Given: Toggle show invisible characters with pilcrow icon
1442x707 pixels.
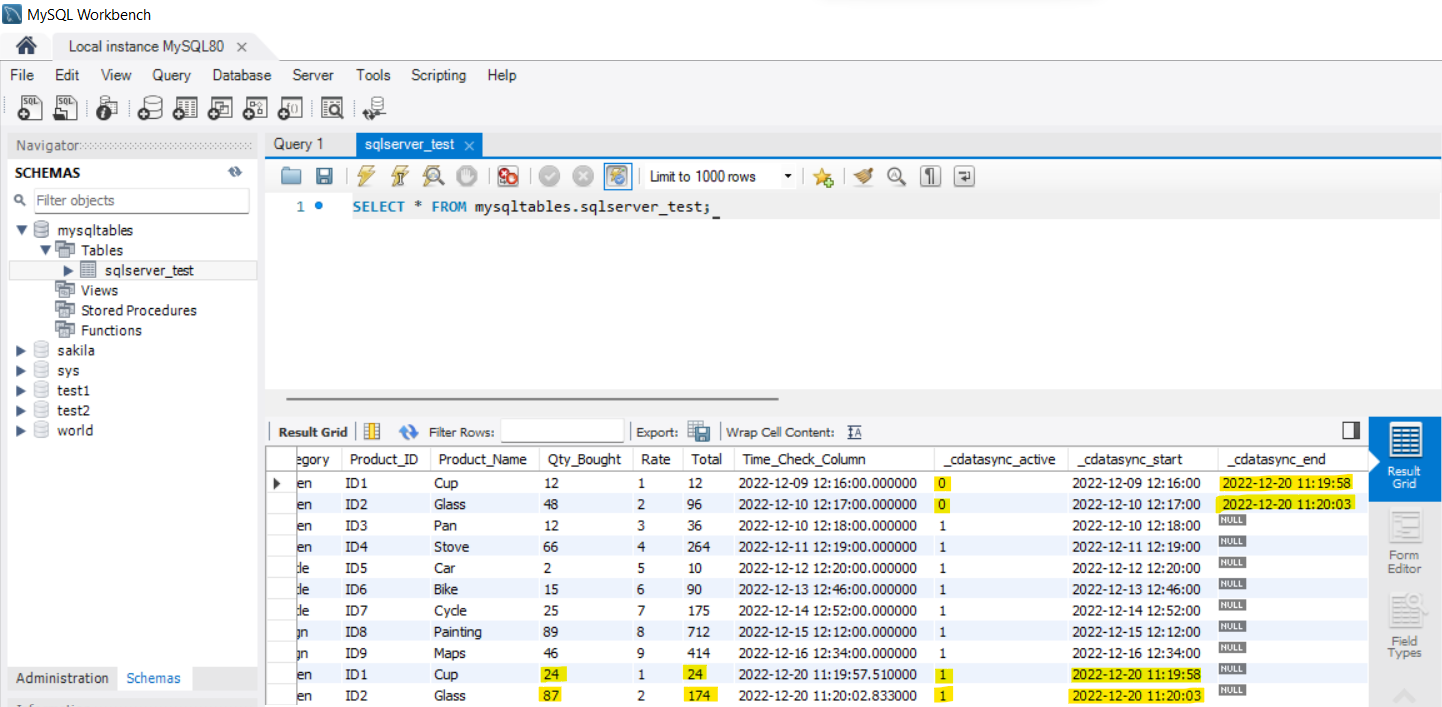Looking at the screenshot, I should tap(929, 176).
